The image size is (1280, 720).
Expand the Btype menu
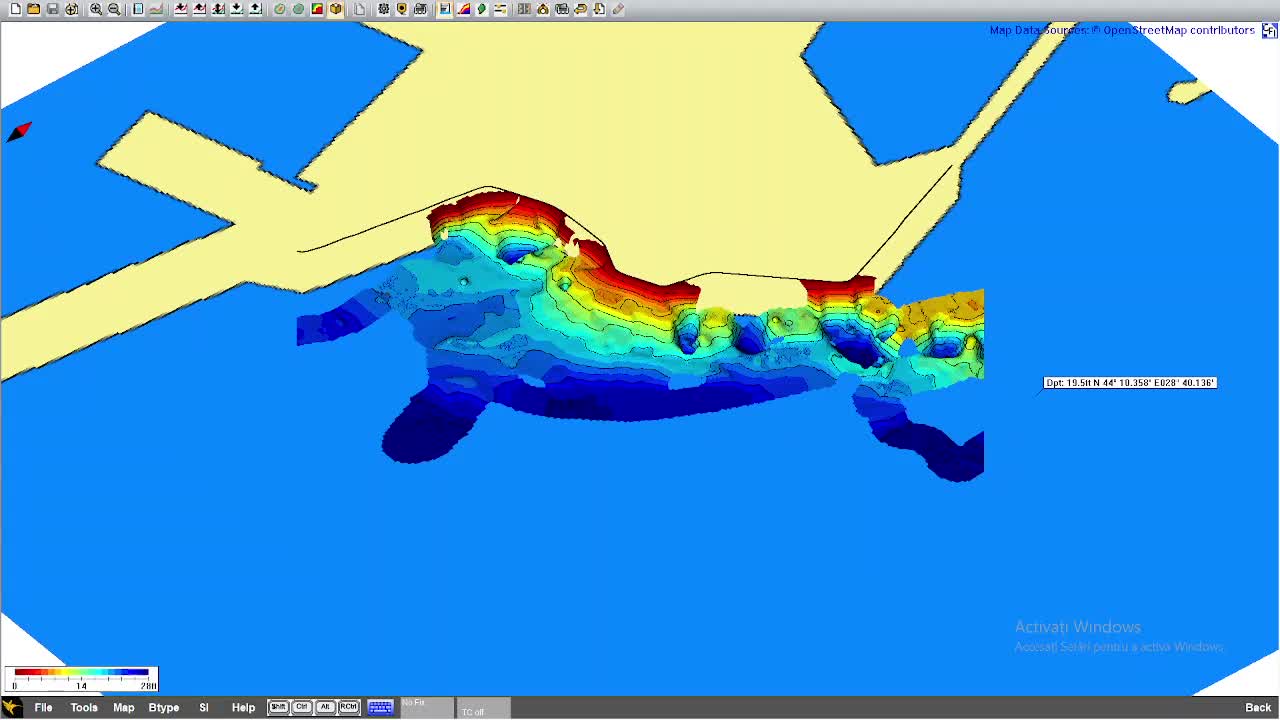click(164, 707)
